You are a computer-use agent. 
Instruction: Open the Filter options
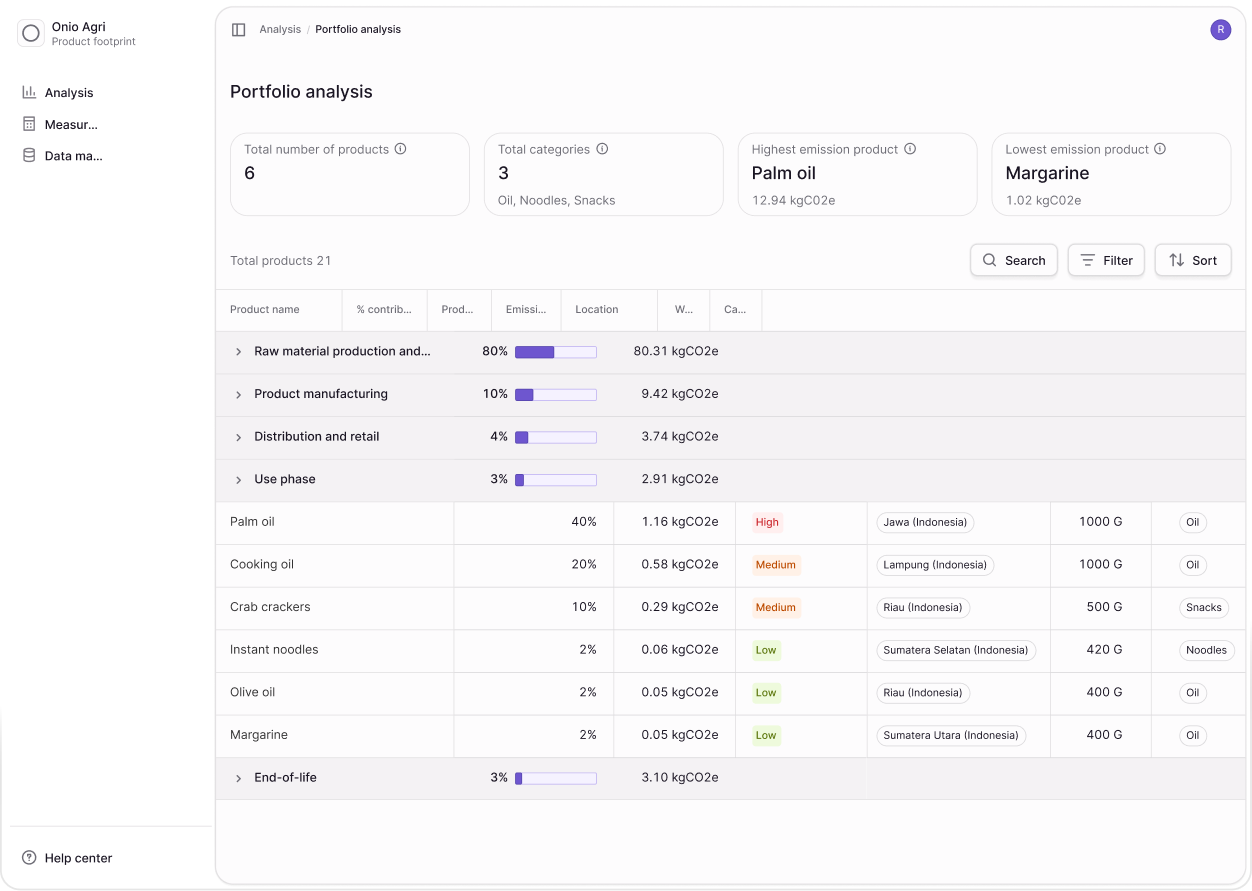click(x=1106, y=260)
